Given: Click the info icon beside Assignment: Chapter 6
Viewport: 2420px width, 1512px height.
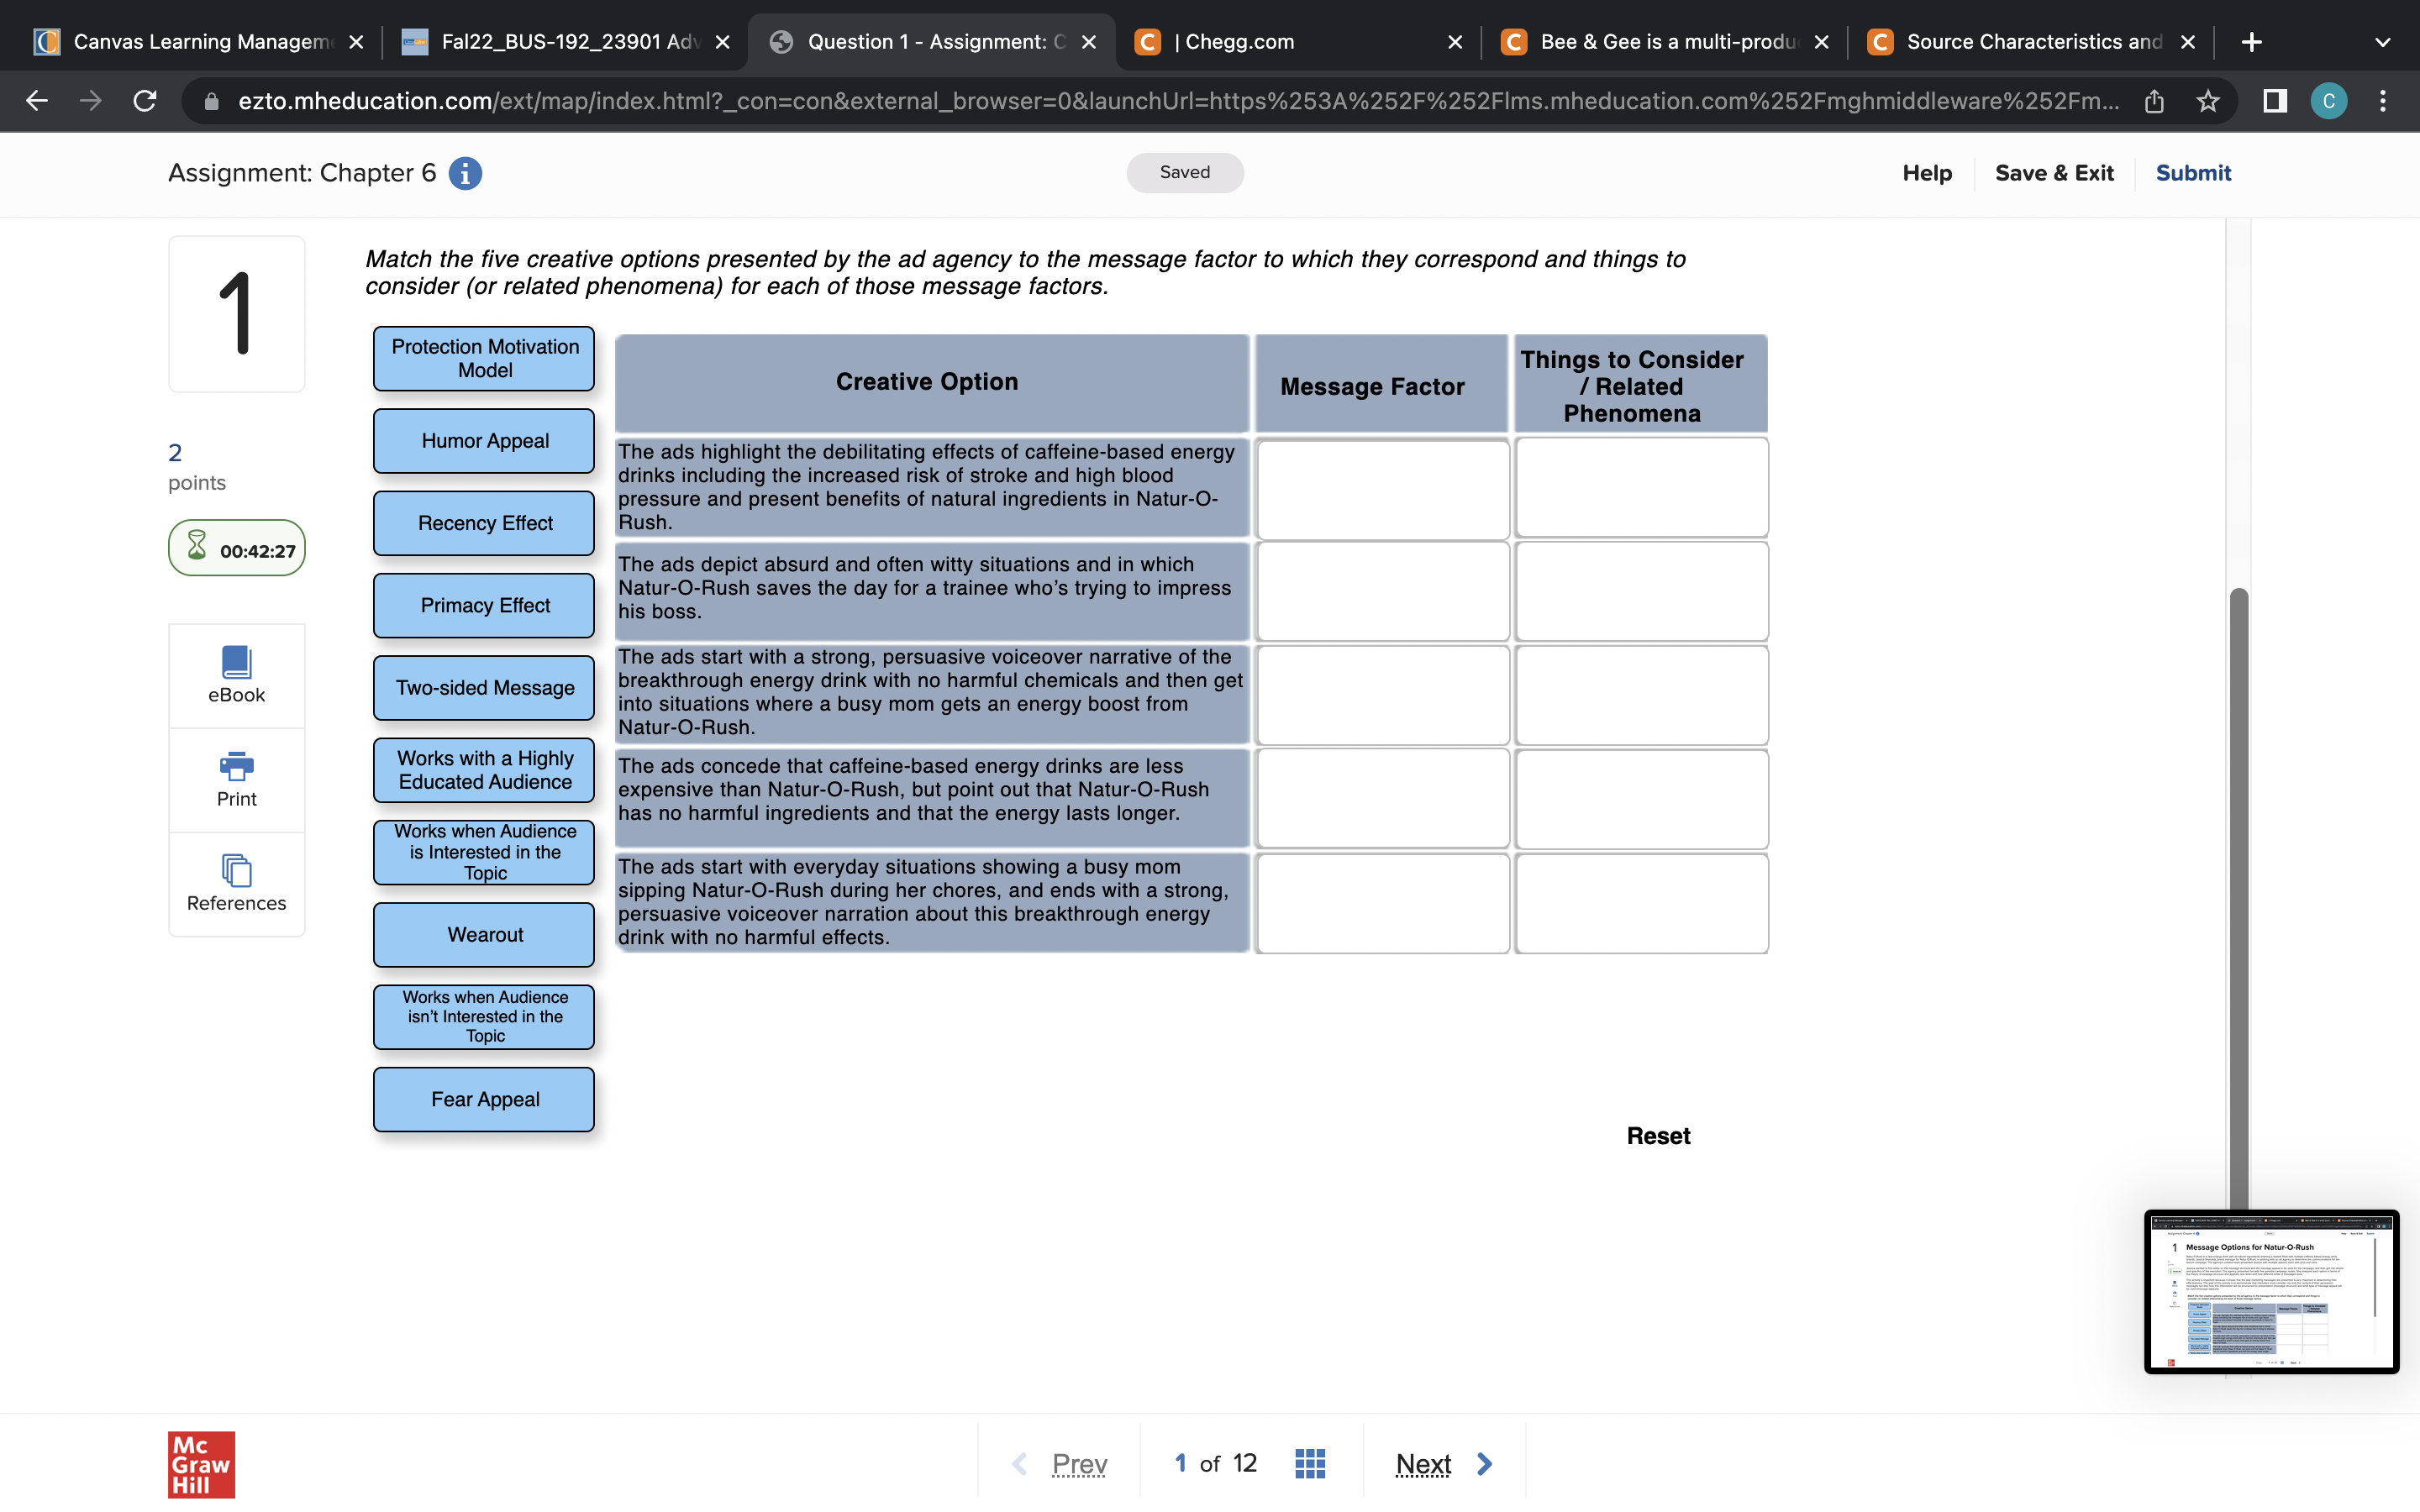Looking at the screenshot, I should (463, 172).
